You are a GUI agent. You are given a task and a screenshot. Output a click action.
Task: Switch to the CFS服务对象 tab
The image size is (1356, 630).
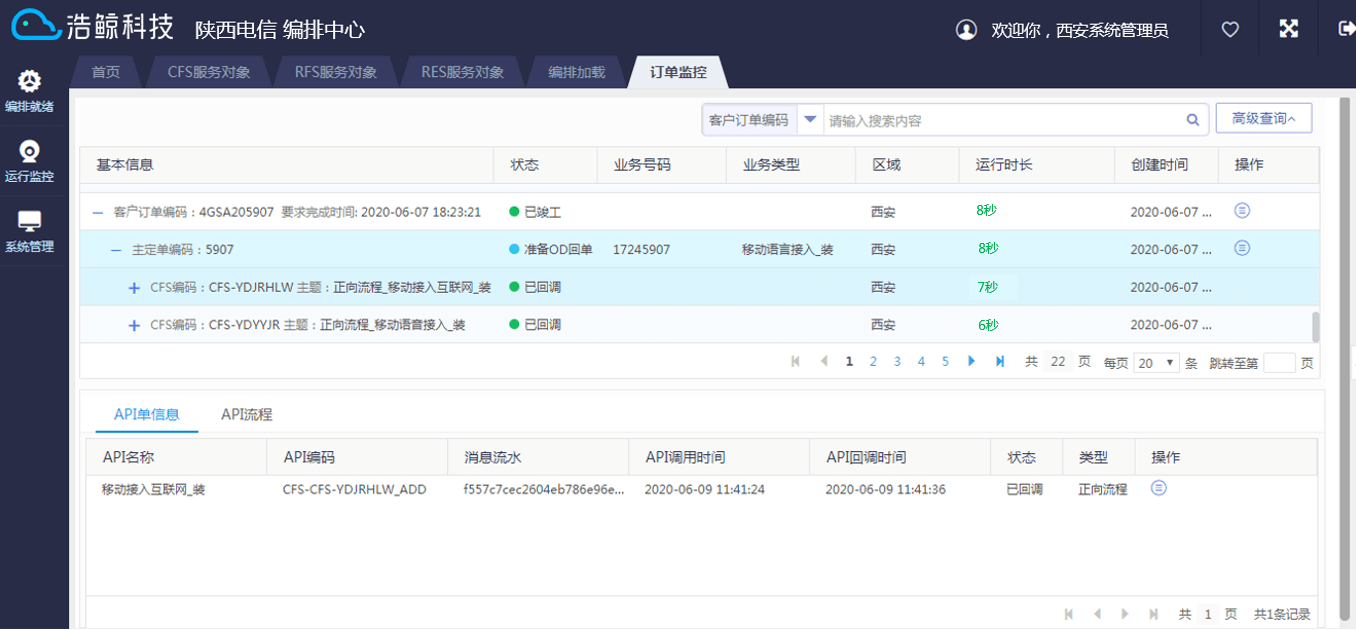coord(208,72)
